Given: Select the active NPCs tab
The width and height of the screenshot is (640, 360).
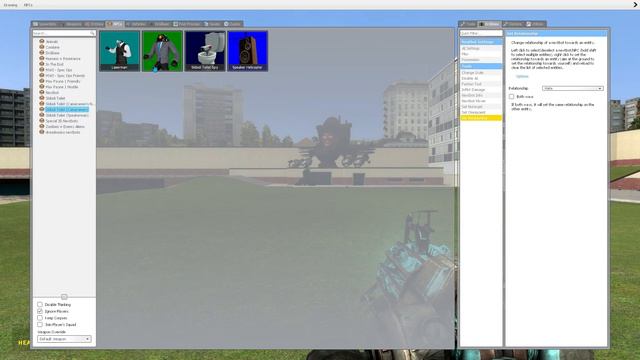Looking at the screenshot, I should tap(115, 24).
